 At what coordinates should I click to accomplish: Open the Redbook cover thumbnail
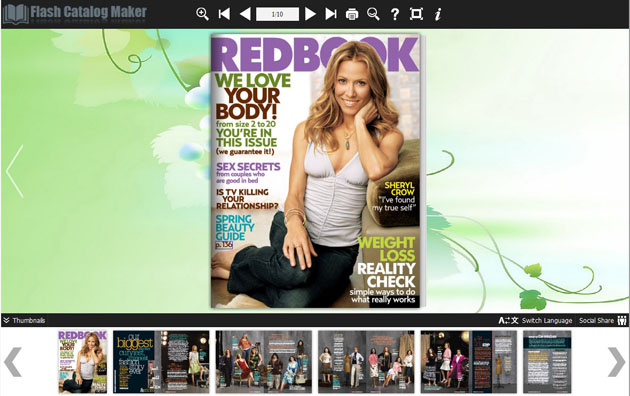pos(83,361)
